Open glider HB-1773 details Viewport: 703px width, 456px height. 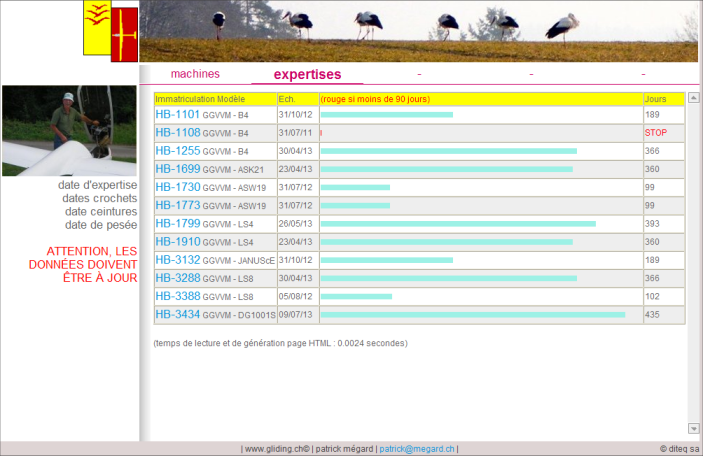coord(178,205)
